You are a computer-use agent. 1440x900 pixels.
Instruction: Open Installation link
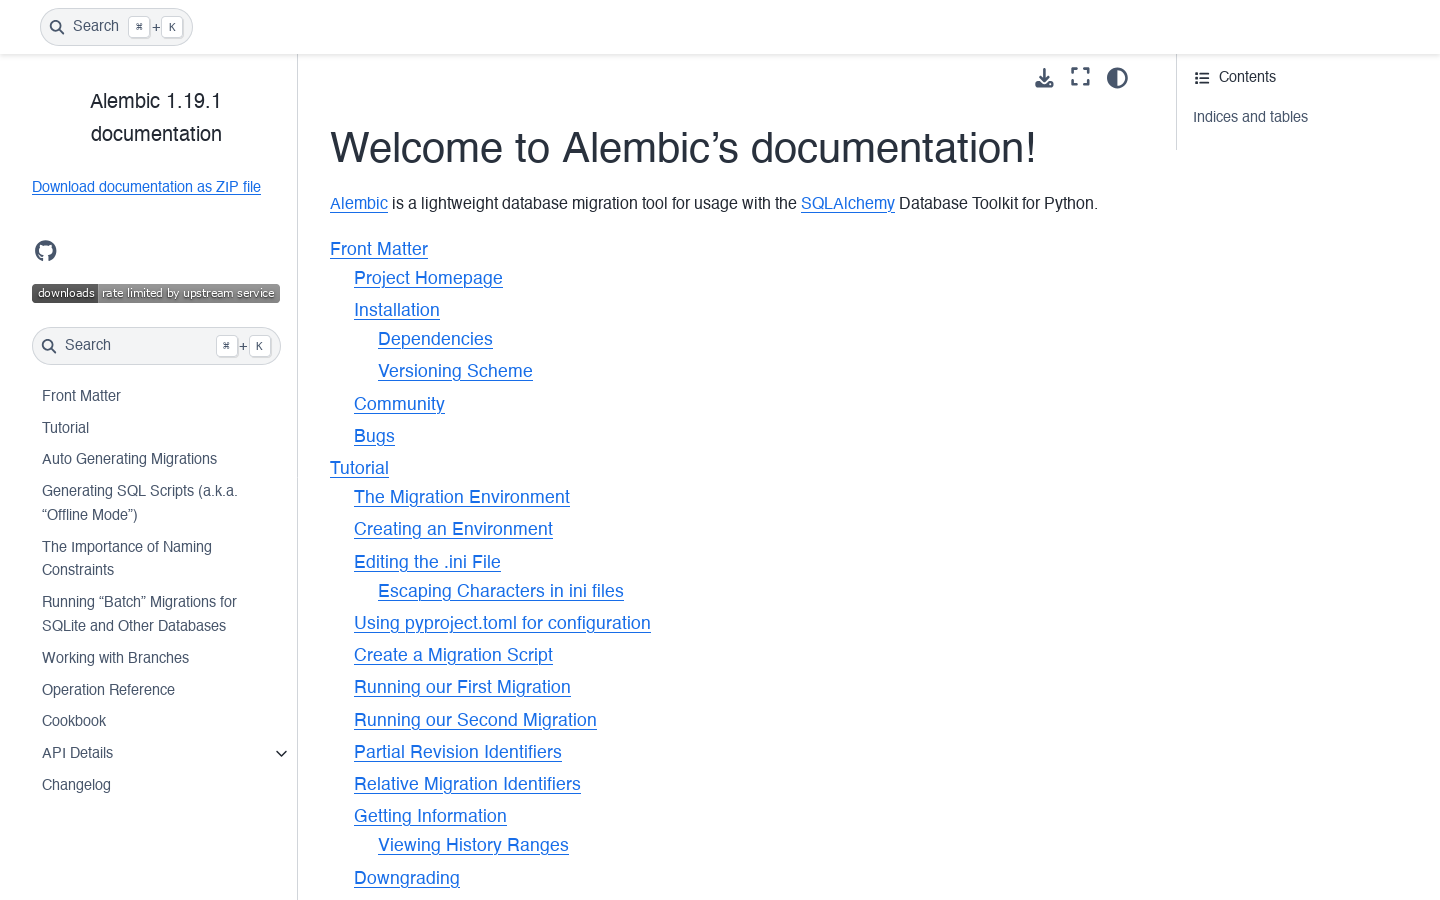(x=397, y=310)
